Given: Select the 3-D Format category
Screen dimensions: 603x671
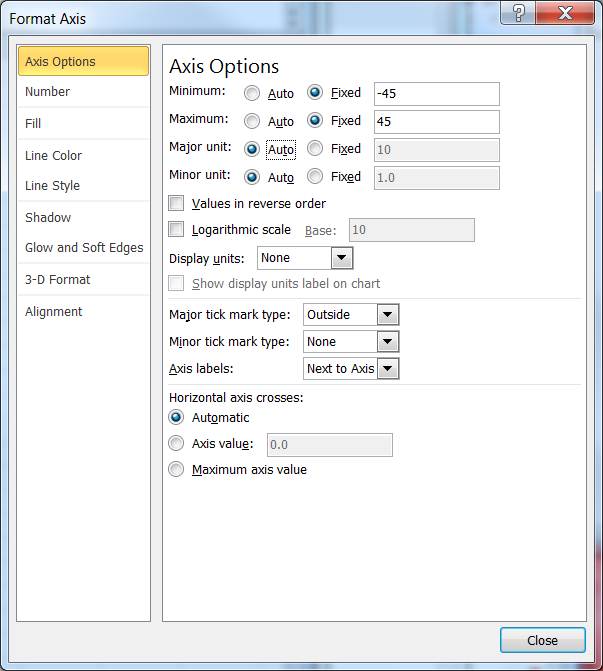Looking at the screenshot, I should [57, 280].
